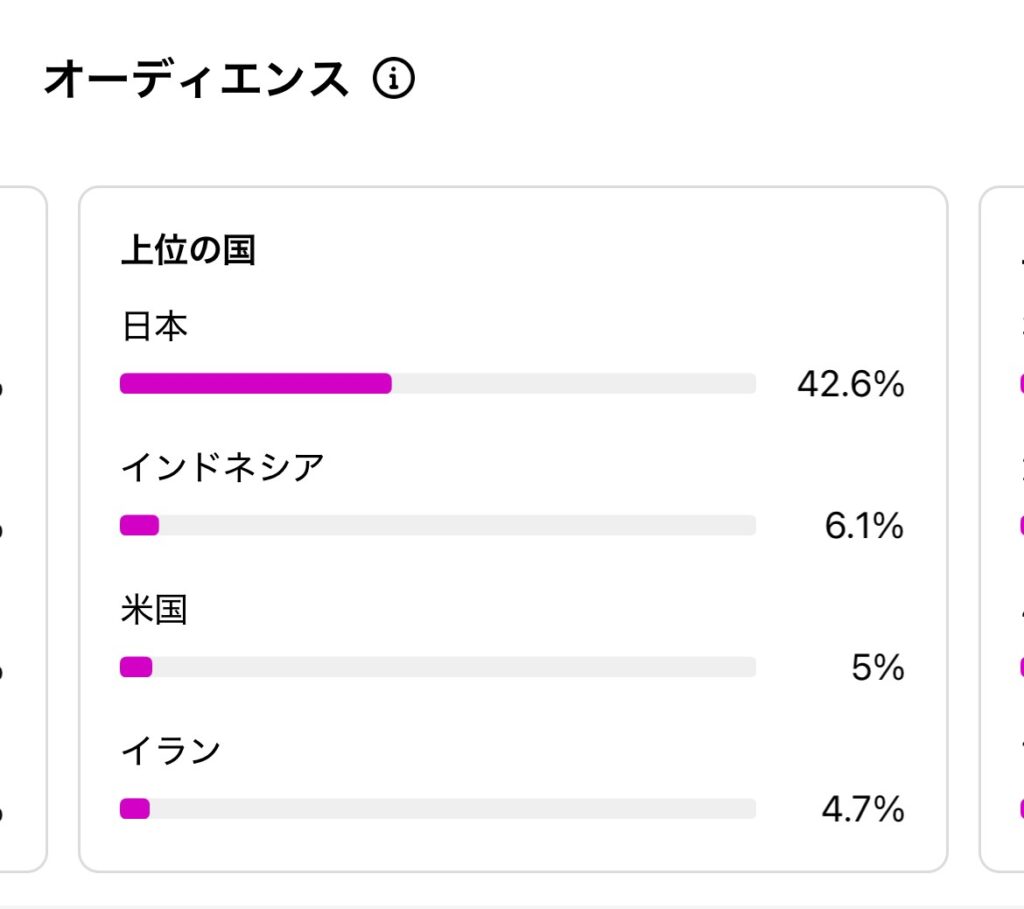Select the 6.1% percentage value

point(864,525)
